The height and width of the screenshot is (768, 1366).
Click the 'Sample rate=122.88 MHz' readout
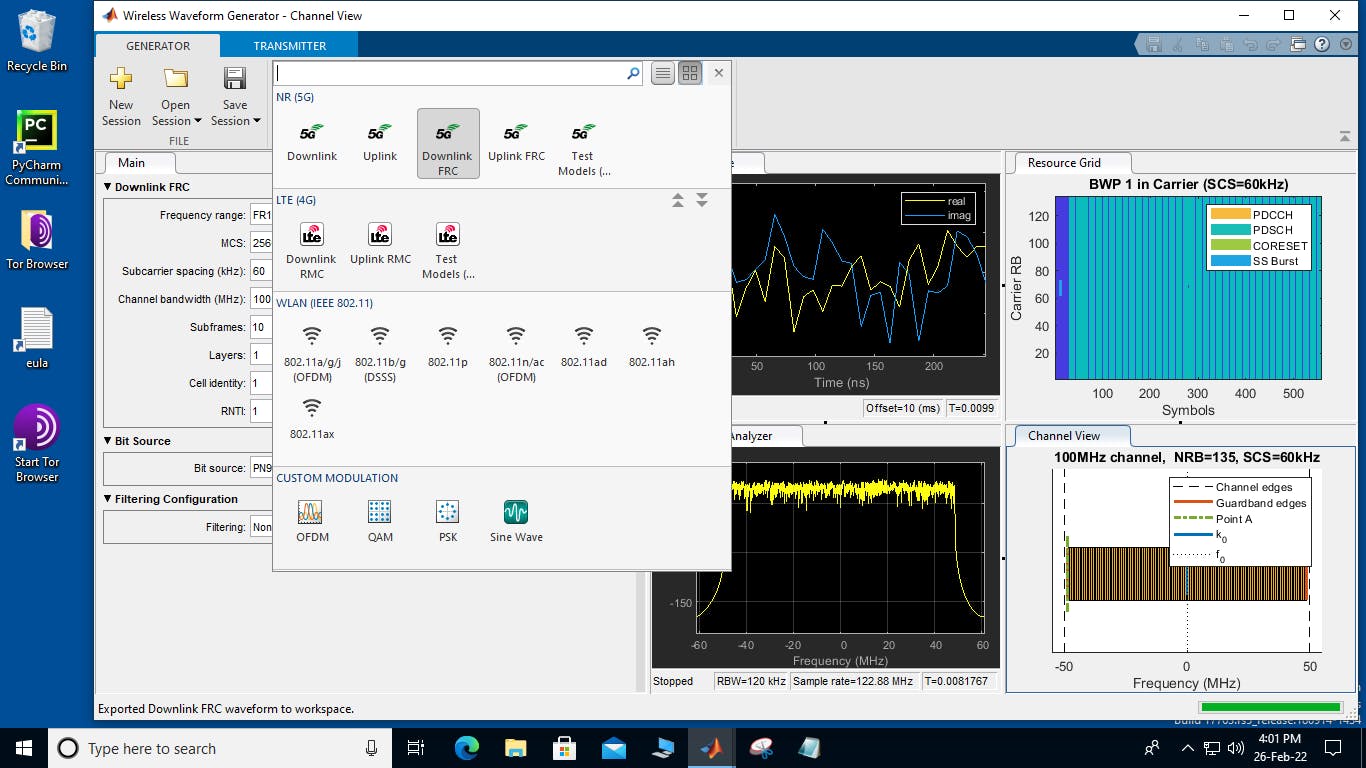(853, 681)
